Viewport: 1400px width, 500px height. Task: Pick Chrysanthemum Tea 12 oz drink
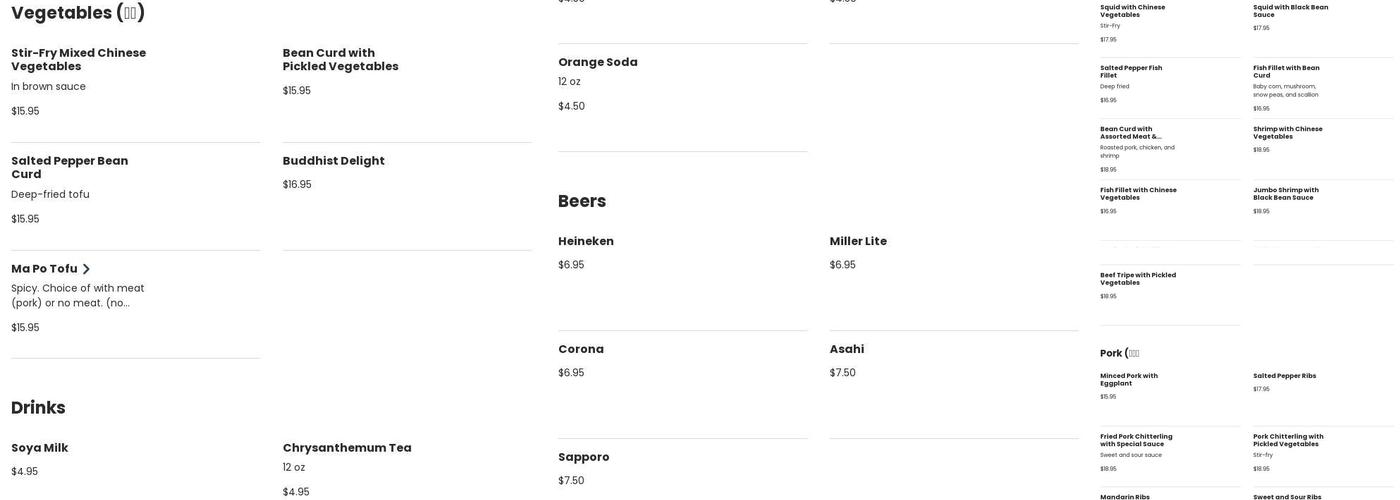346,448
